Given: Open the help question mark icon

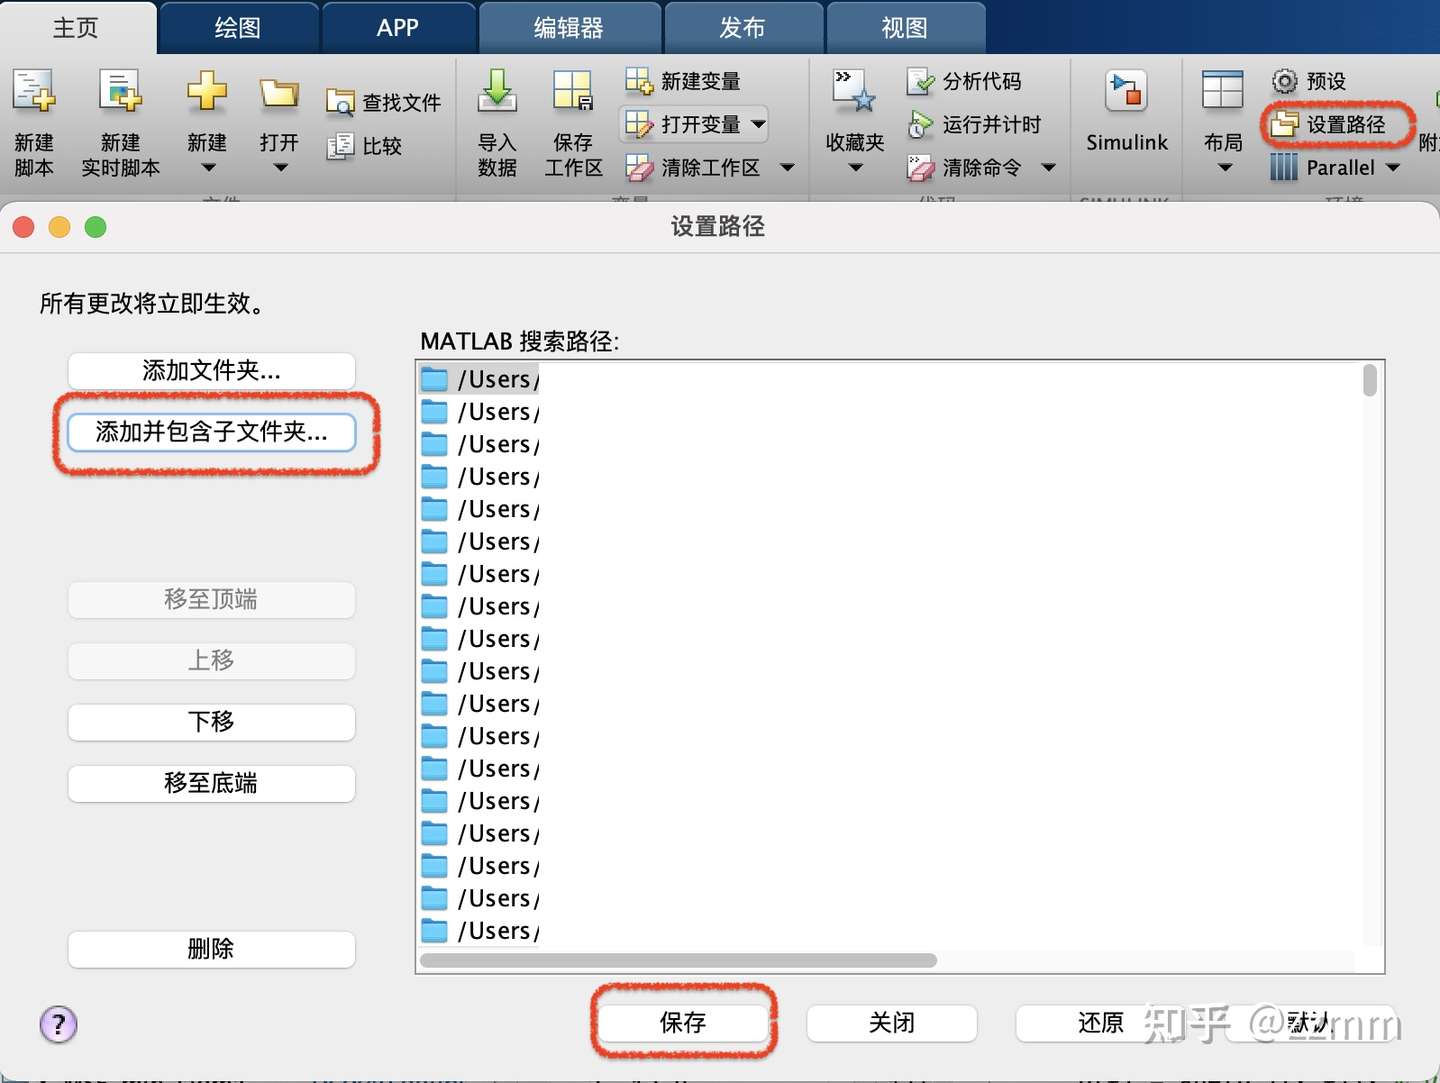Looking at the screenshot, I should tap(58, 1024).
